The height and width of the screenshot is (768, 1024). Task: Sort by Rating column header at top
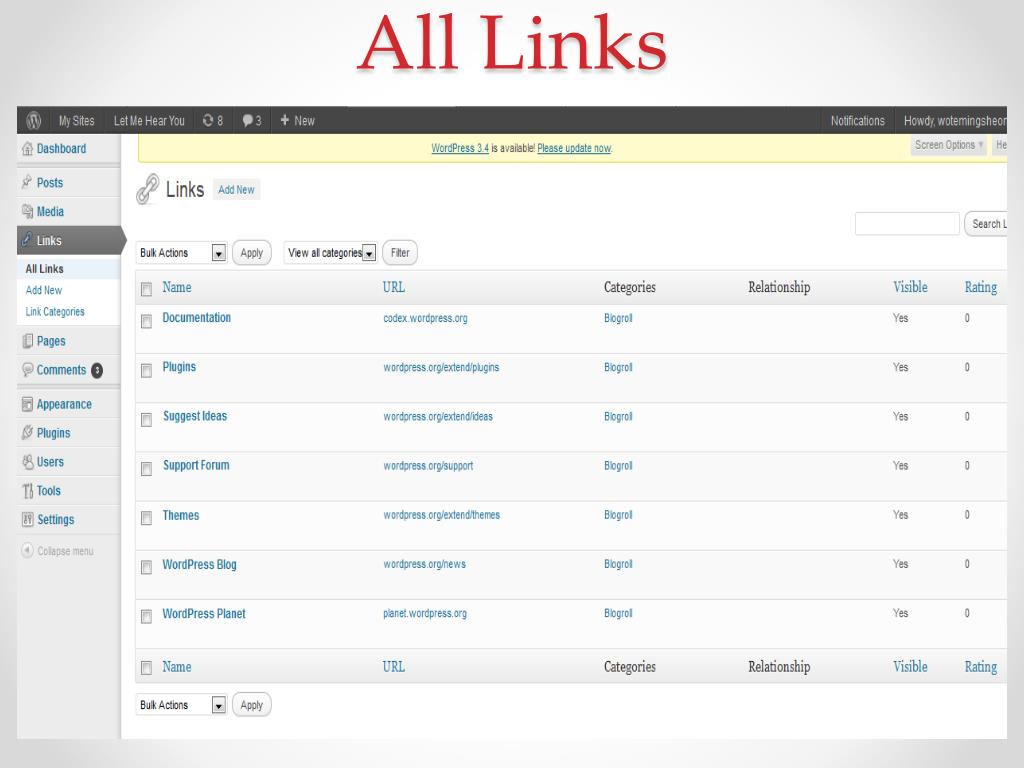coord(981,287)
